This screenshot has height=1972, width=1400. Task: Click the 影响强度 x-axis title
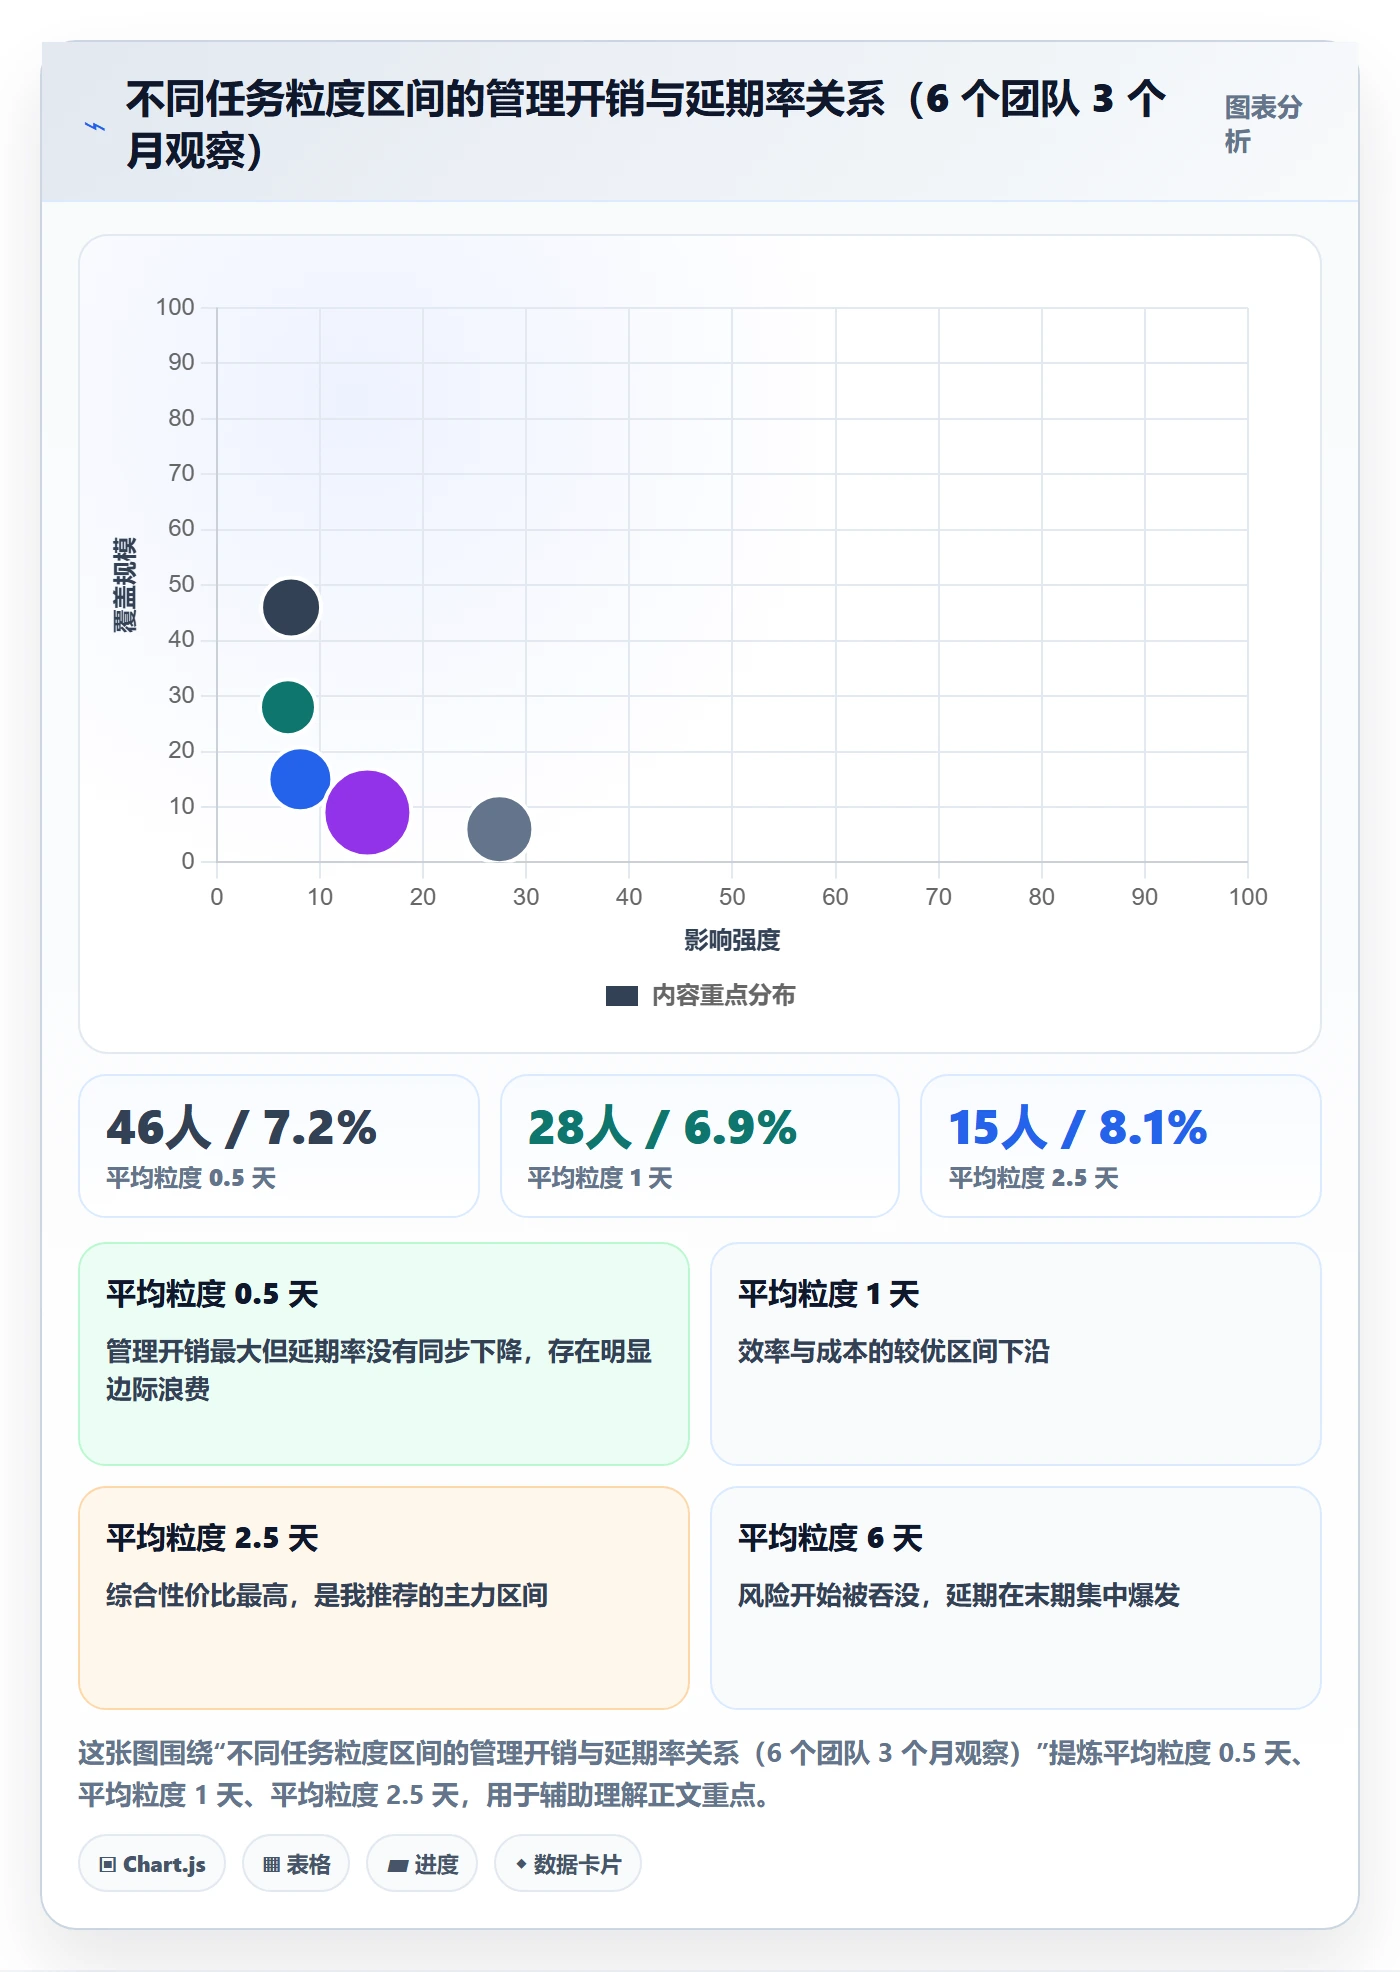(x=732, y=940)
